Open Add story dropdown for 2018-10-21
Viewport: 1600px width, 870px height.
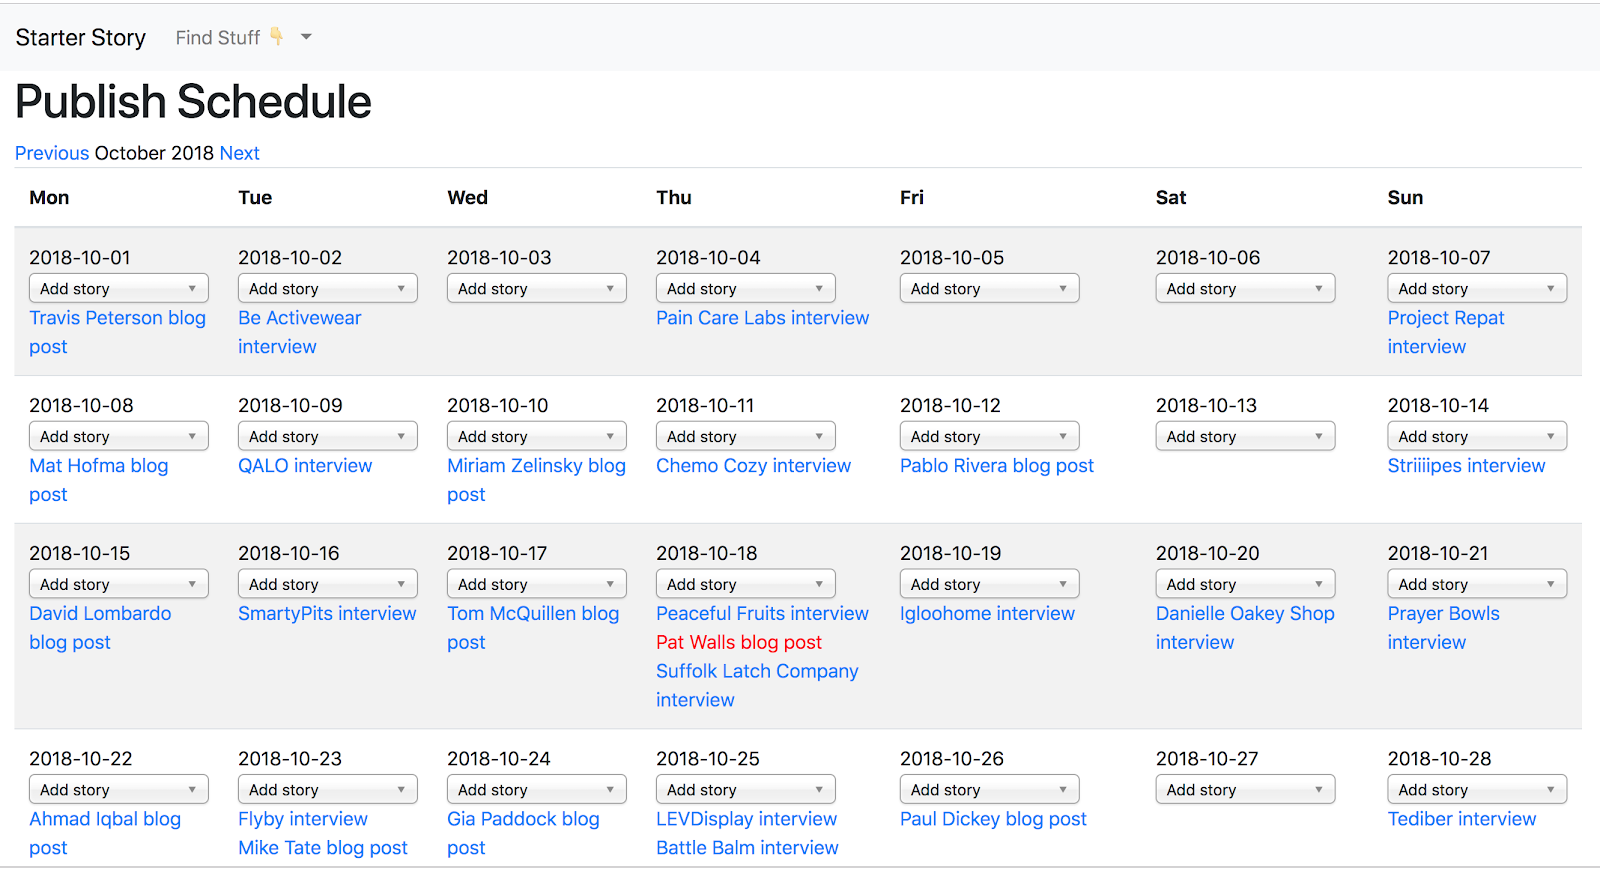coord(1478,584)
